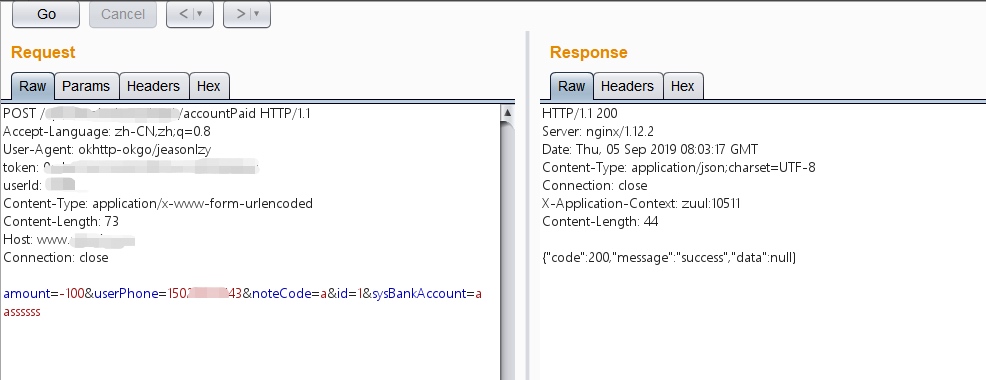Screen dimensions: 986x380
Task: Go forward with the next history arrow button
Action: pyautogui.click(x=246, y=14)
